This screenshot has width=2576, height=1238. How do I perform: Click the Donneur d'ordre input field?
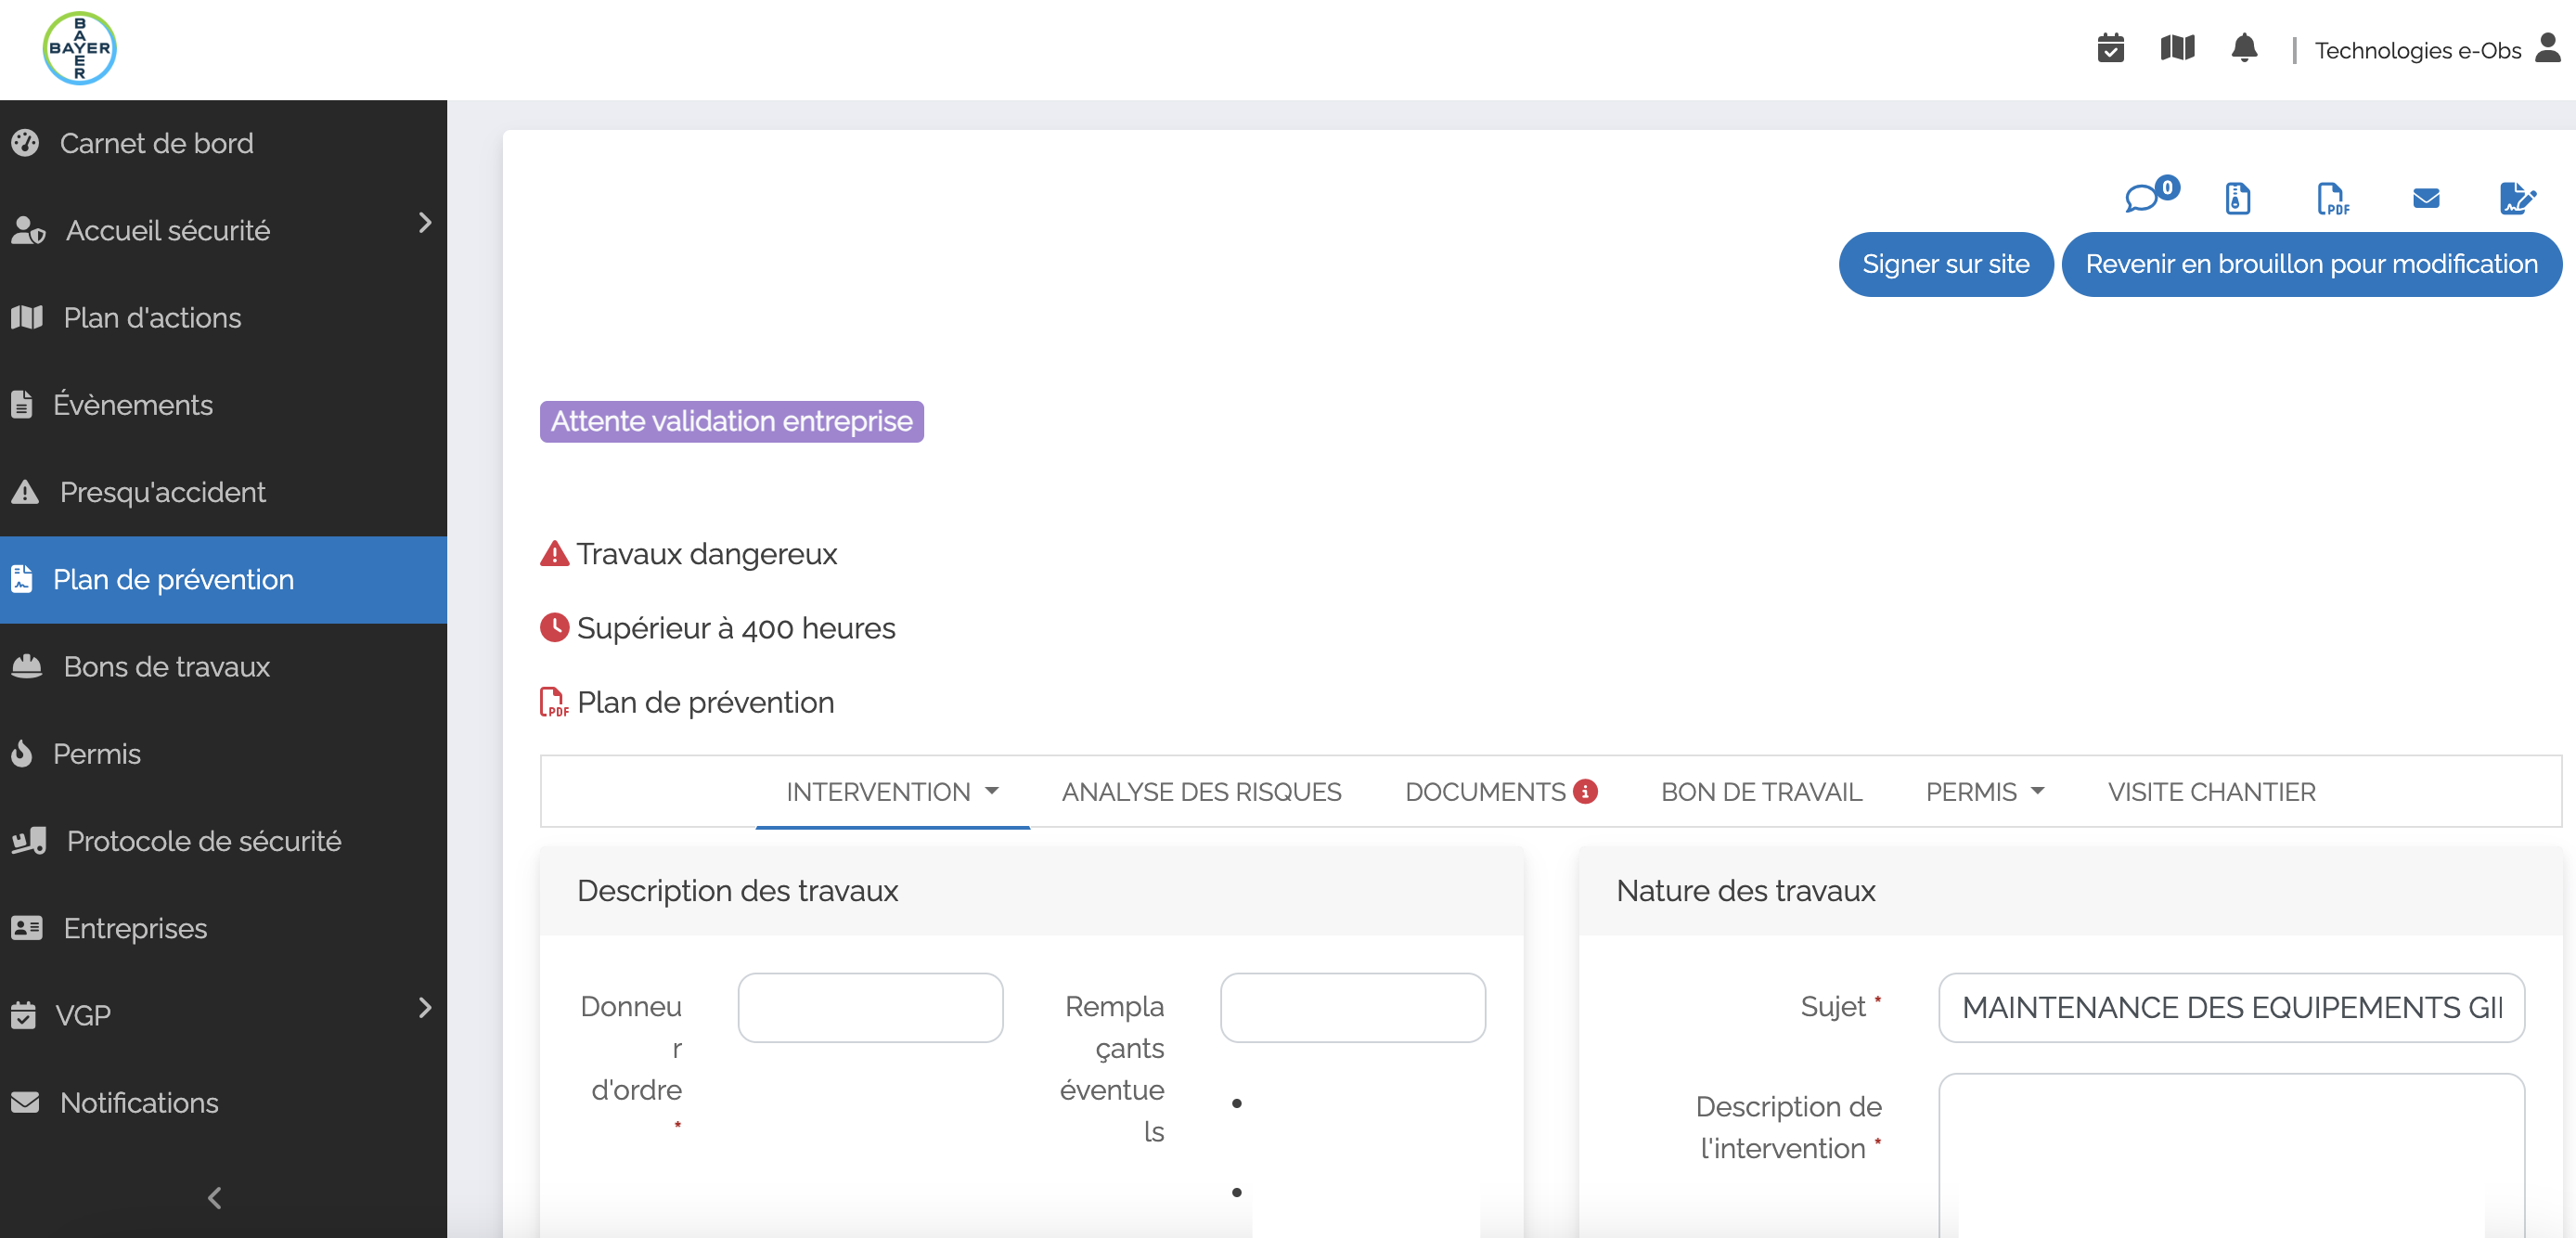click(x=872, y=1006)
